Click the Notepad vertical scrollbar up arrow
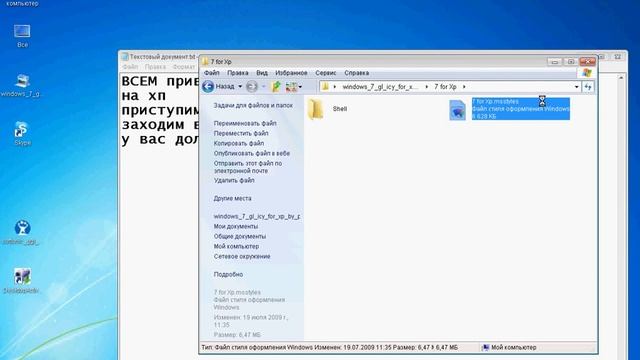Image resolution: width=640 pixels, height=360 pixels. click(x=621, y=77)
